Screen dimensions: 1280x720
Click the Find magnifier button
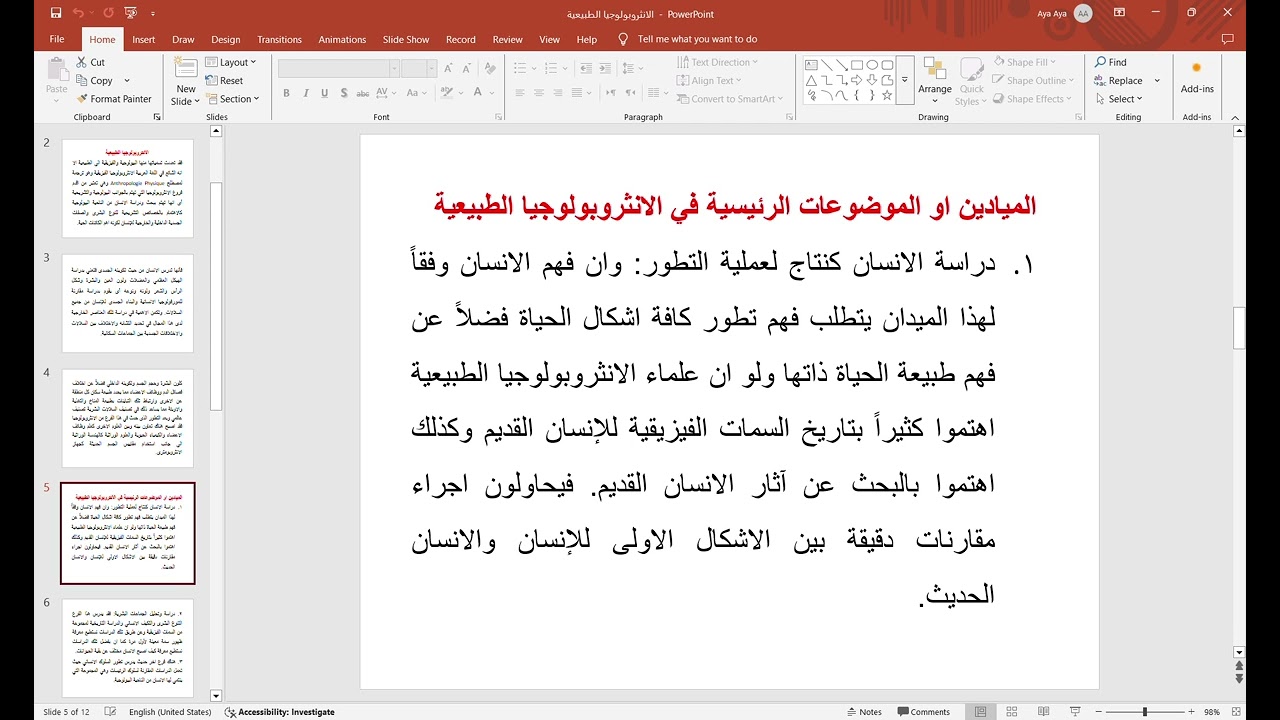[1111, 62]
